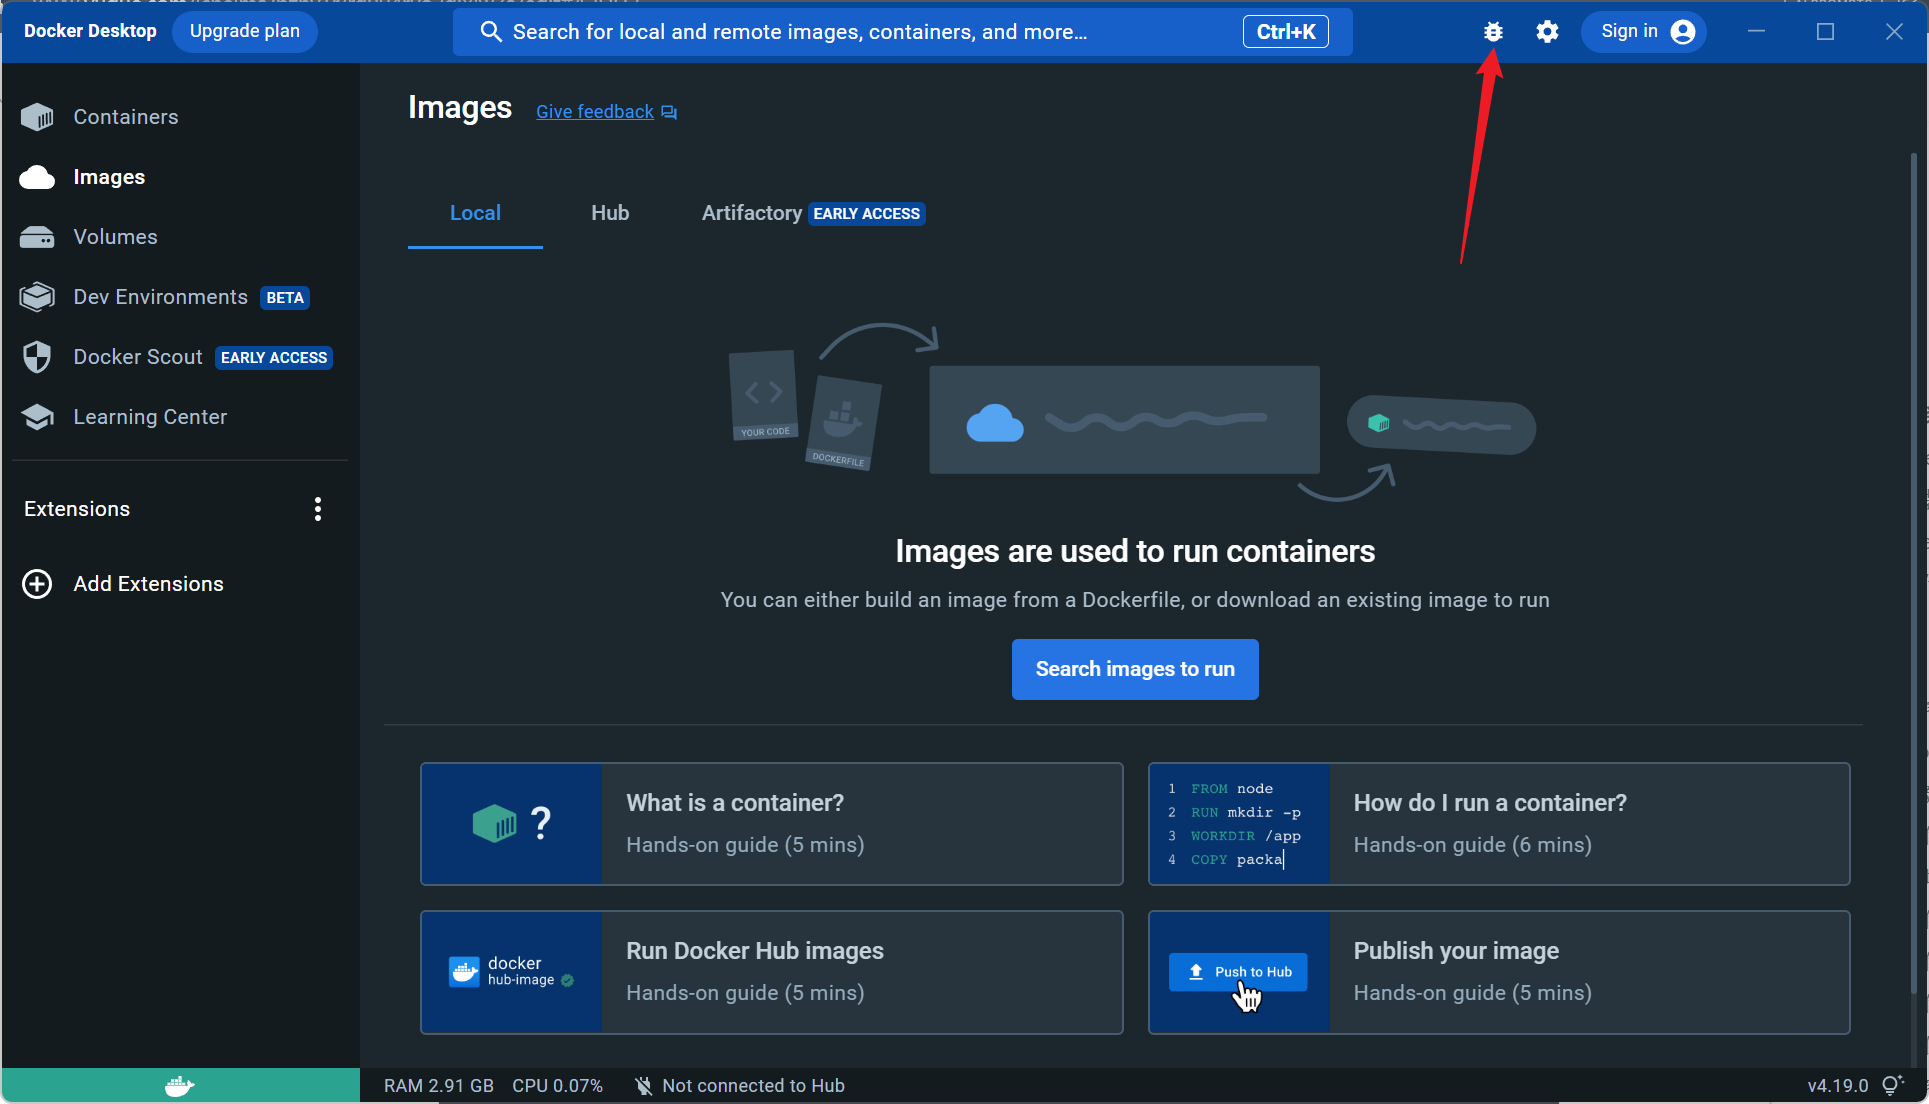Click the Sign in button
1929x1104 pixels.
(1644, 32)
